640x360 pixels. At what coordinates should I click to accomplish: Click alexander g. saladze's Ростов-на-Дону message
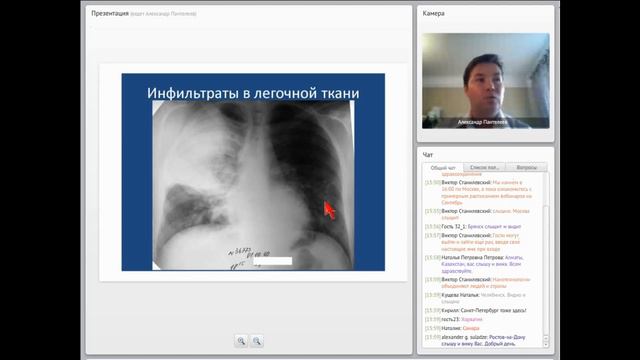pos(475,340)
